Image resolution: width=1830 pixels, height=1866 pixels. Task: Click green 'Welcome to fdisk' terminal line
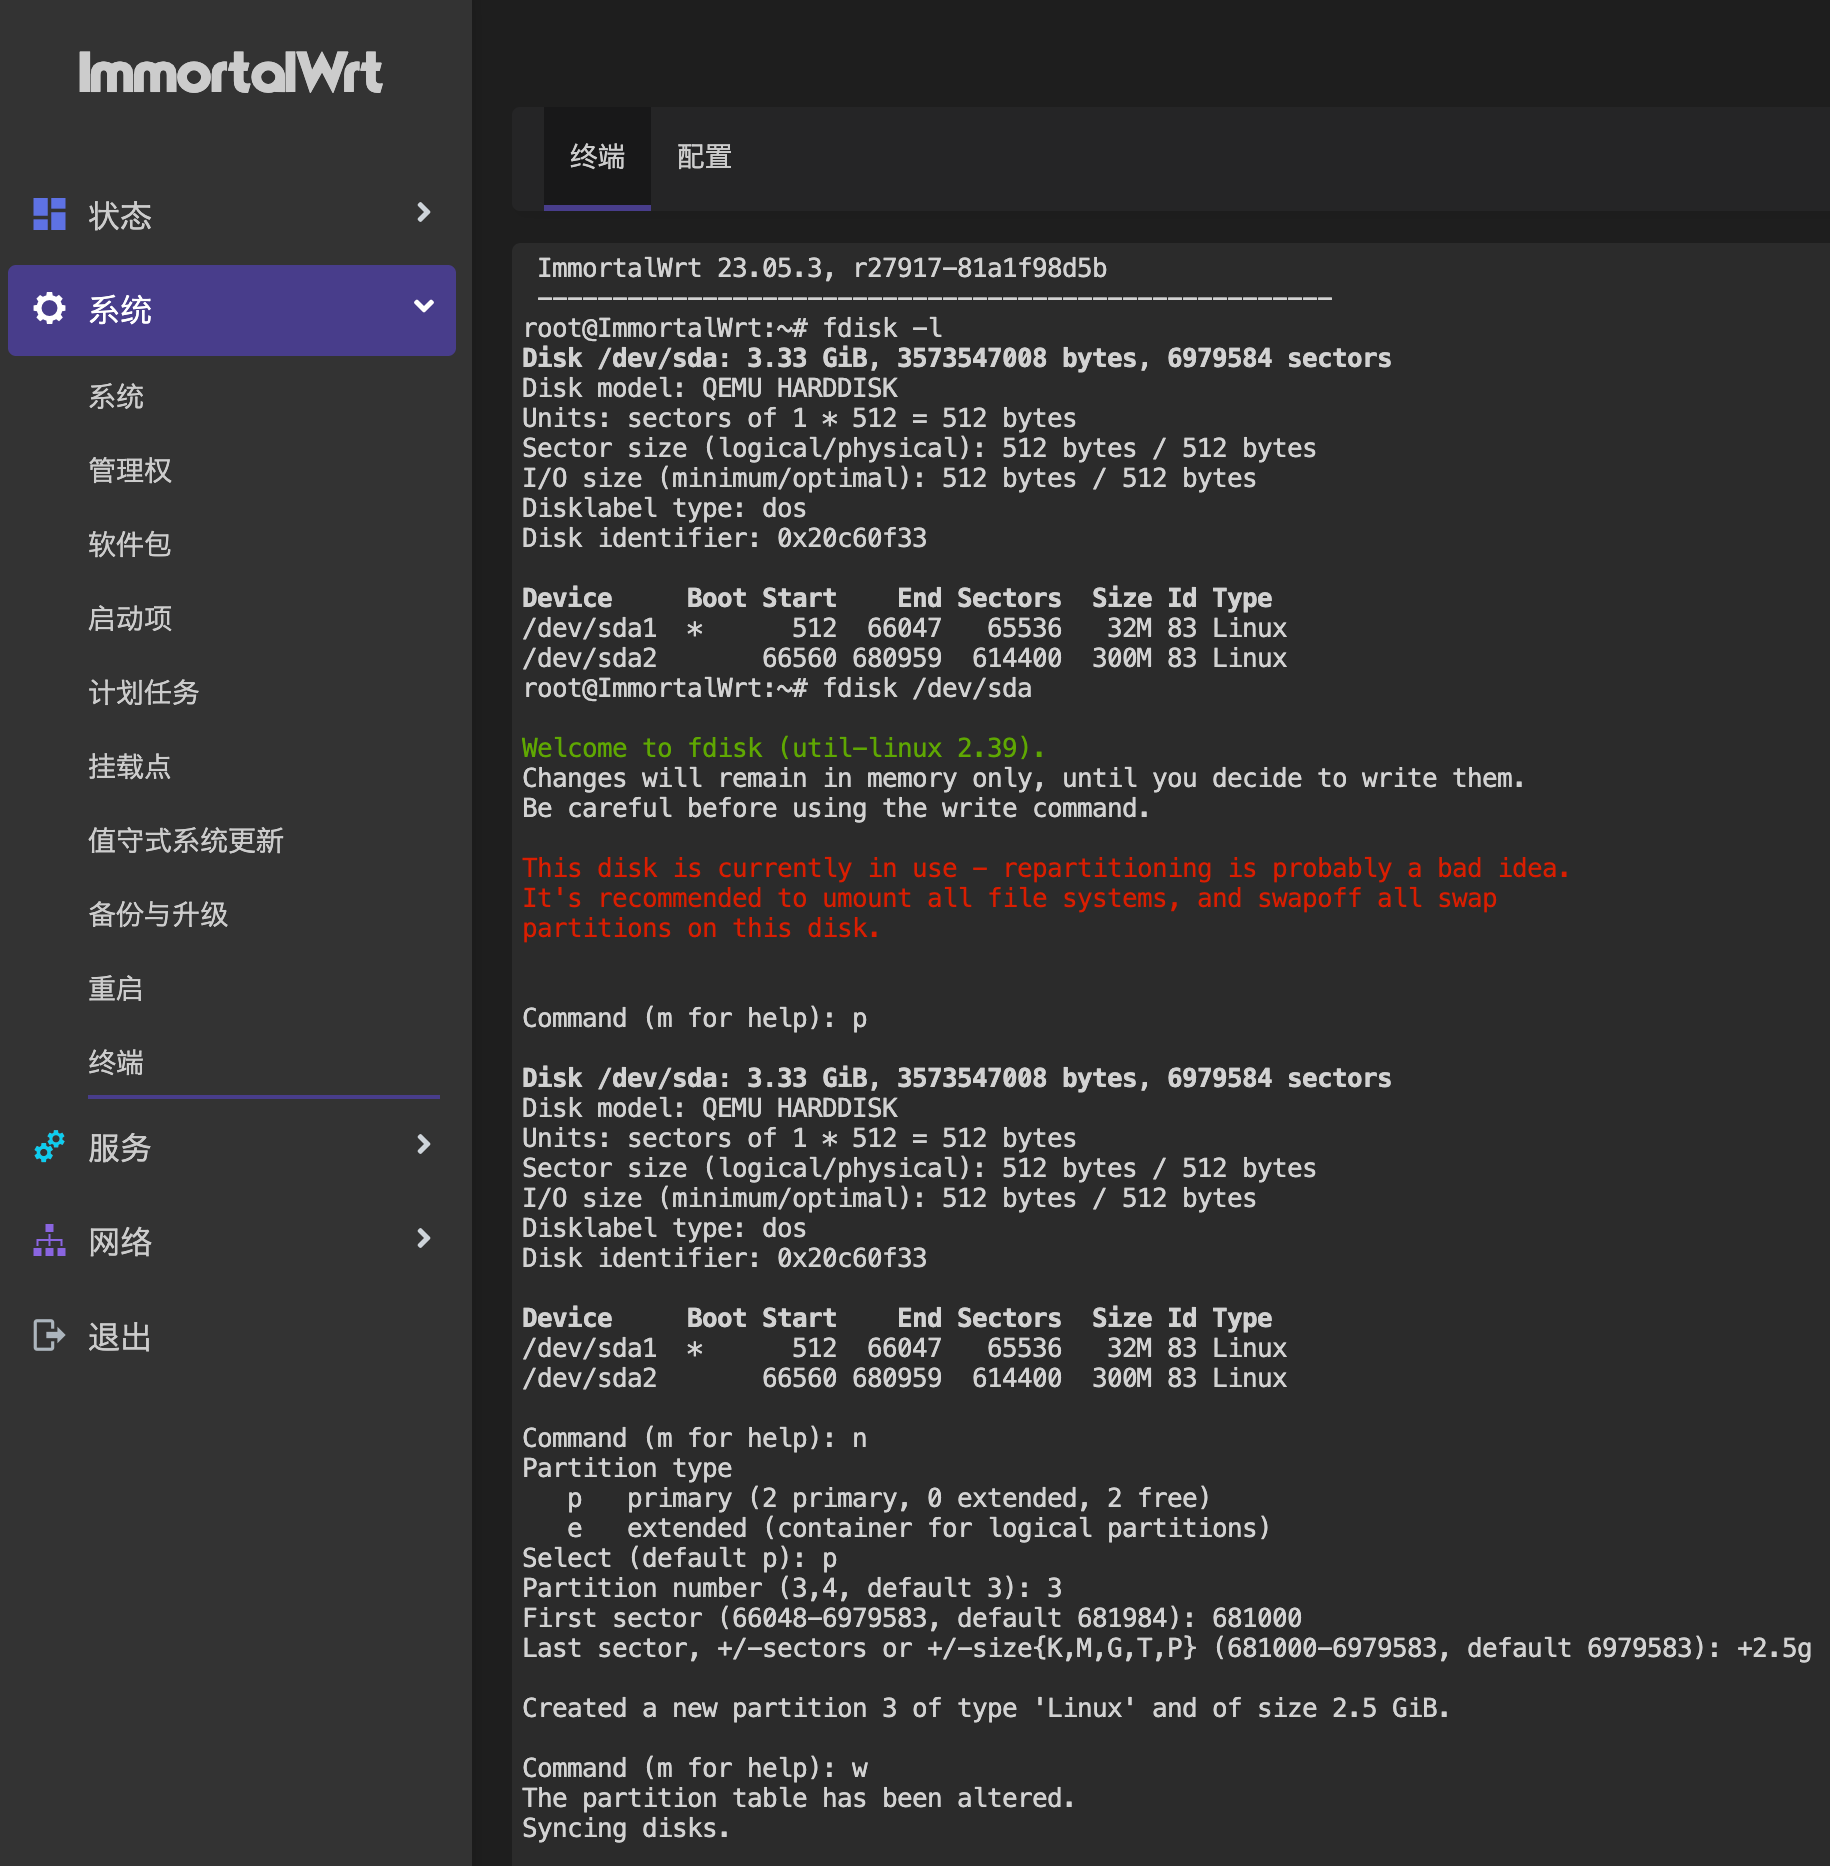(783, 748)
